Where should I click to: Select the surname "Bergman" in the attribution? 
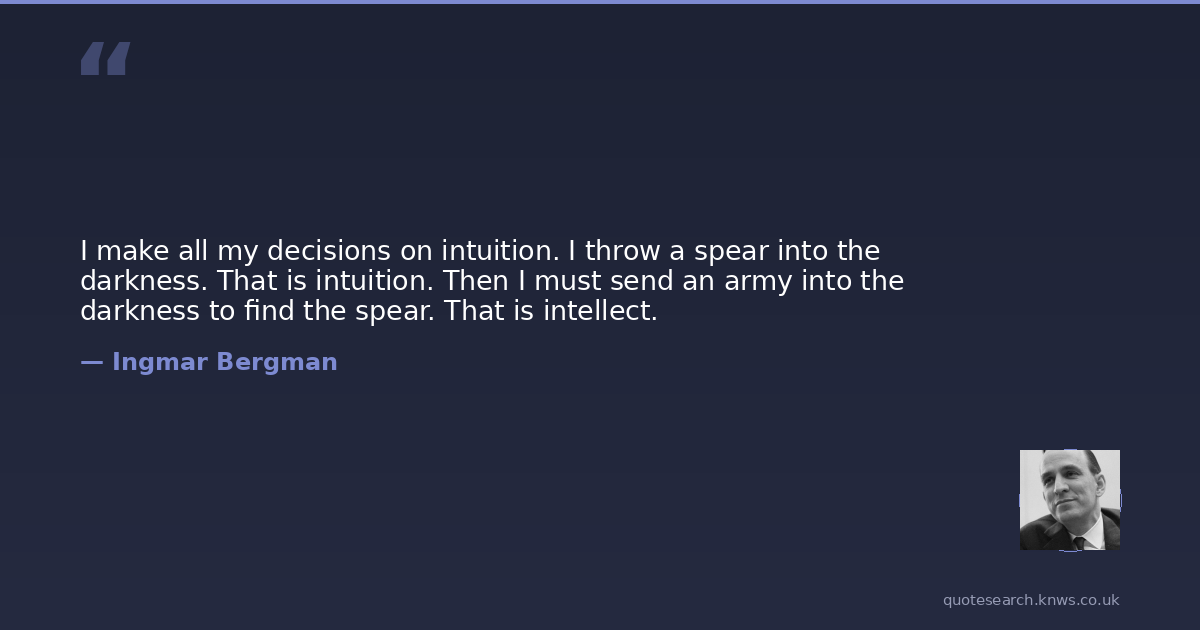277,362
